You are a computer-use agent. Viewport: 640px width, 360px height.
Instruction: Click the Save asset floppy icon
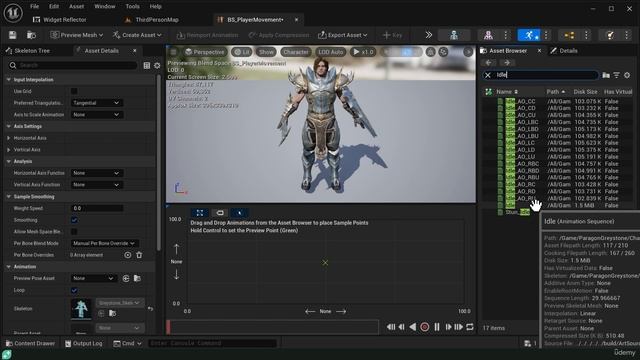[x=12, y=35]
